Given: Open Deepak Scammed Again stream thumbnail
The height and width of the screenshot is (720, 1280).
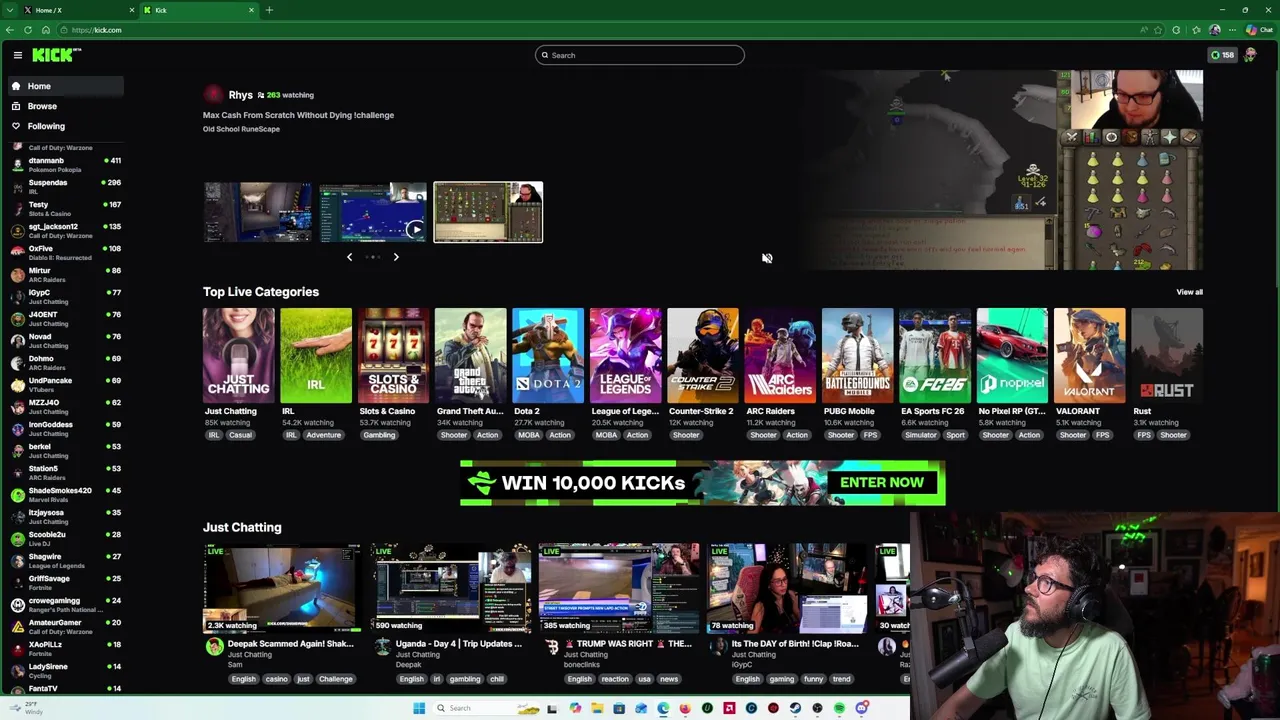Looking at the screenshot, I should pyautogui.click(x=282, y=589).
